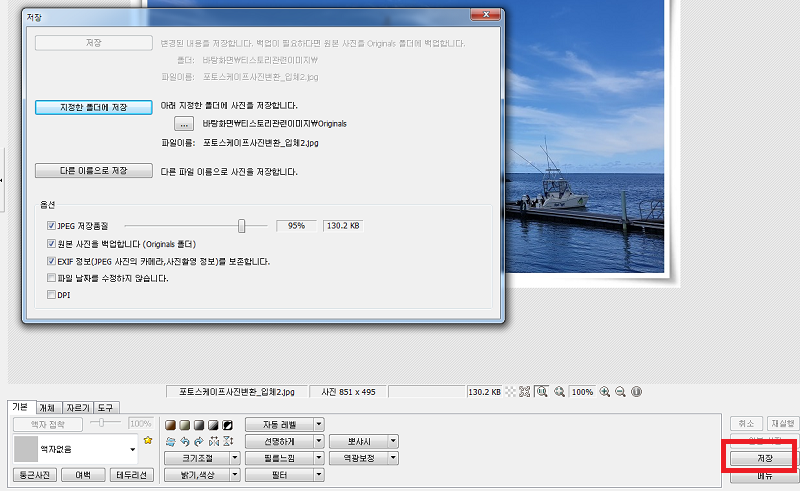Click the frame adhesion slider near 100%
Viewport: 800px width, 491px height.
tap(102, 423)
